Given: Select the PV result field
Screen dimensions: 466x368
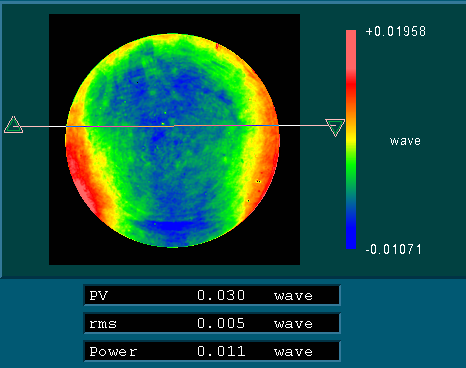Looking at the screenshot, I should (212, 295).
